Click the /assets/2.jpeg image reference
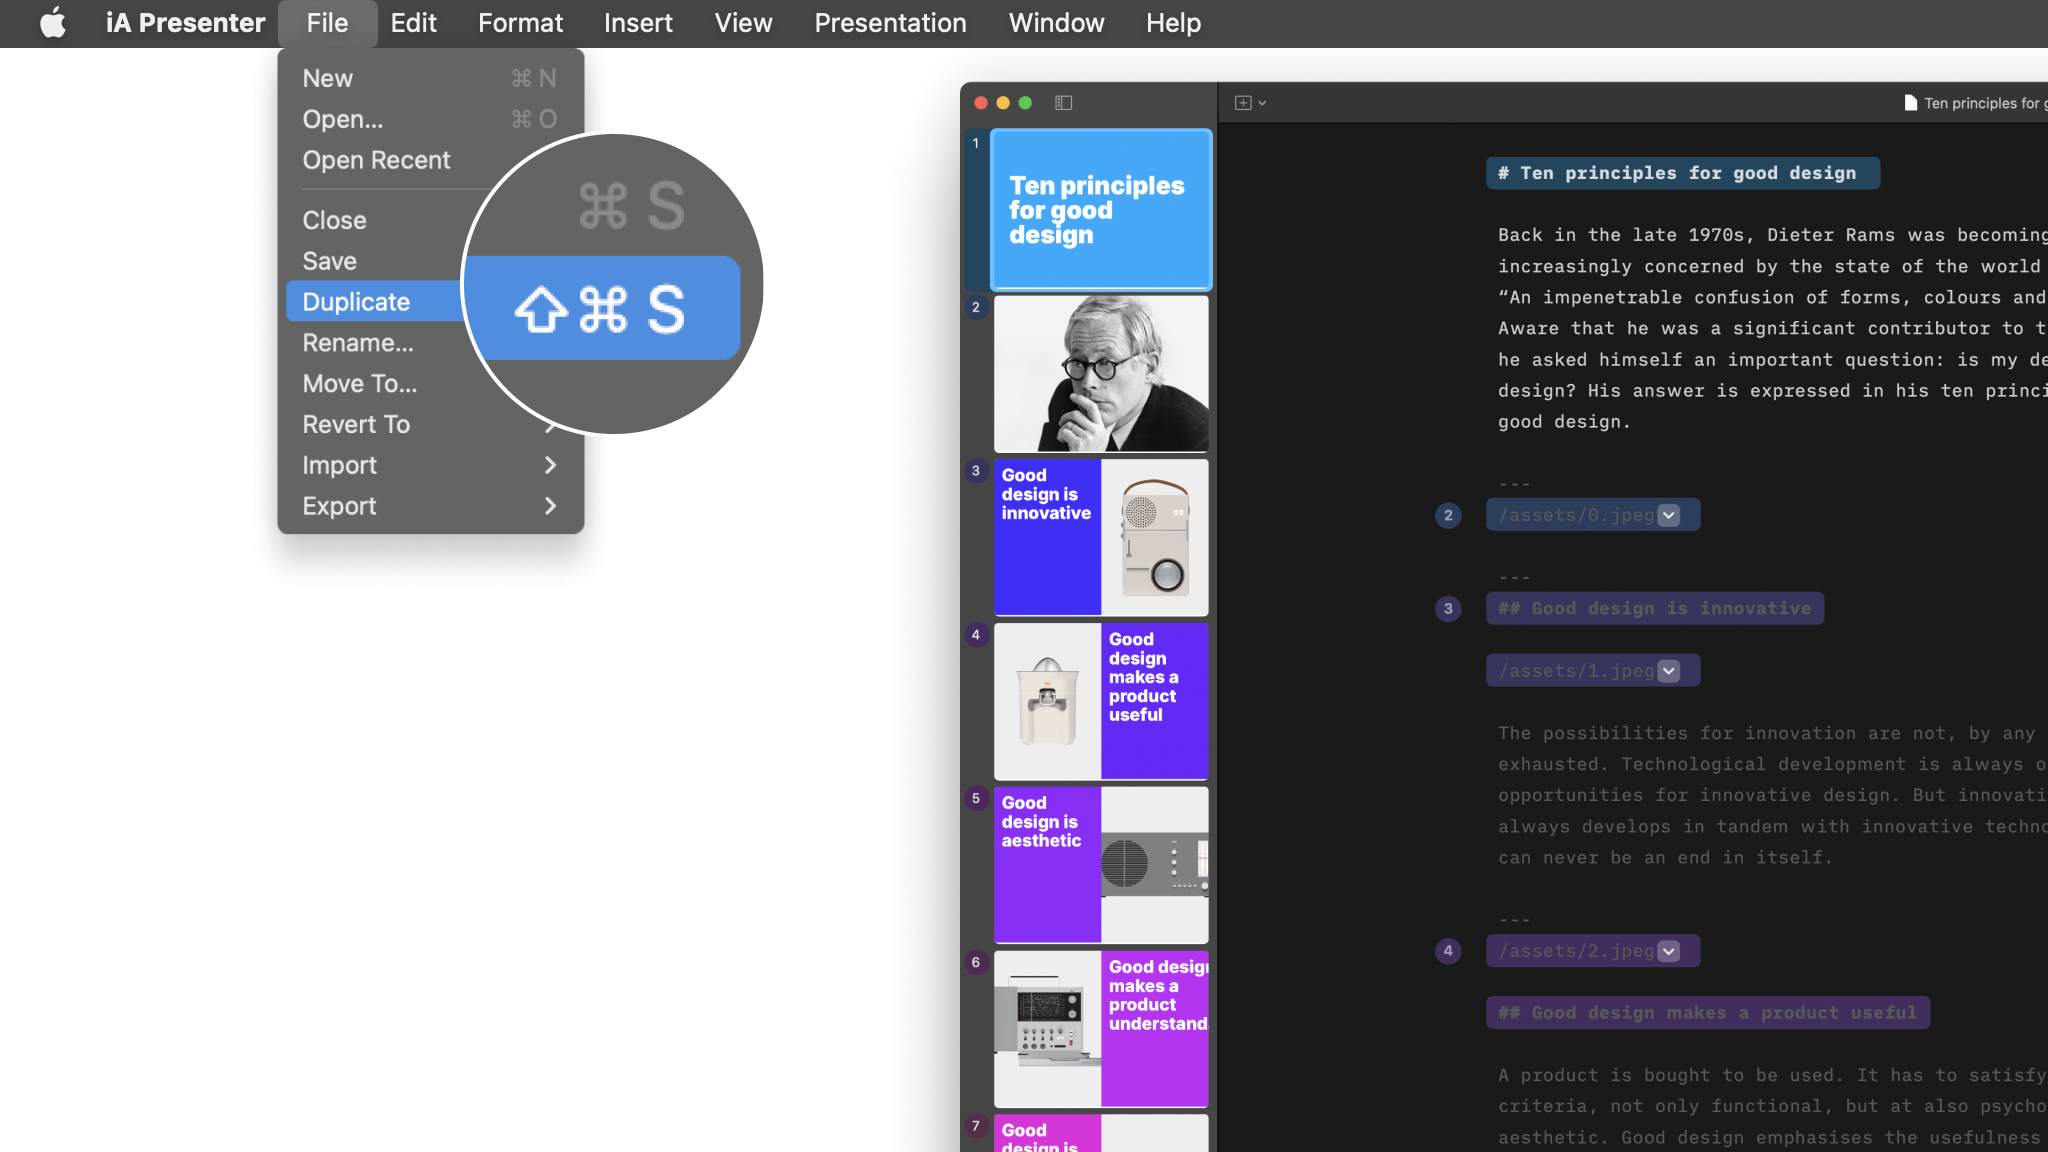 pos(1576,951)
